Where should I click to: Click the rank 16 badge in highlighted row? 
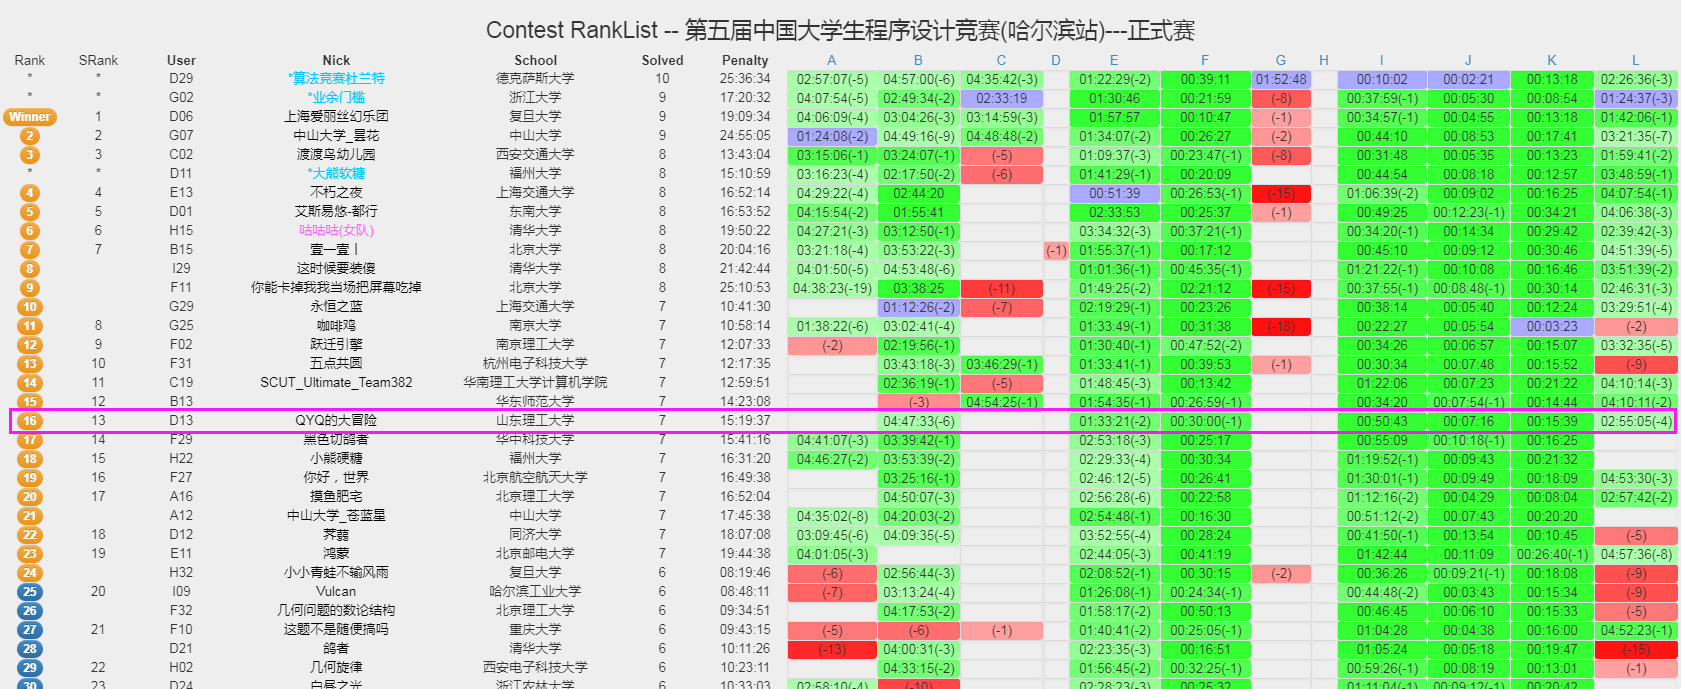coord(30,421)
